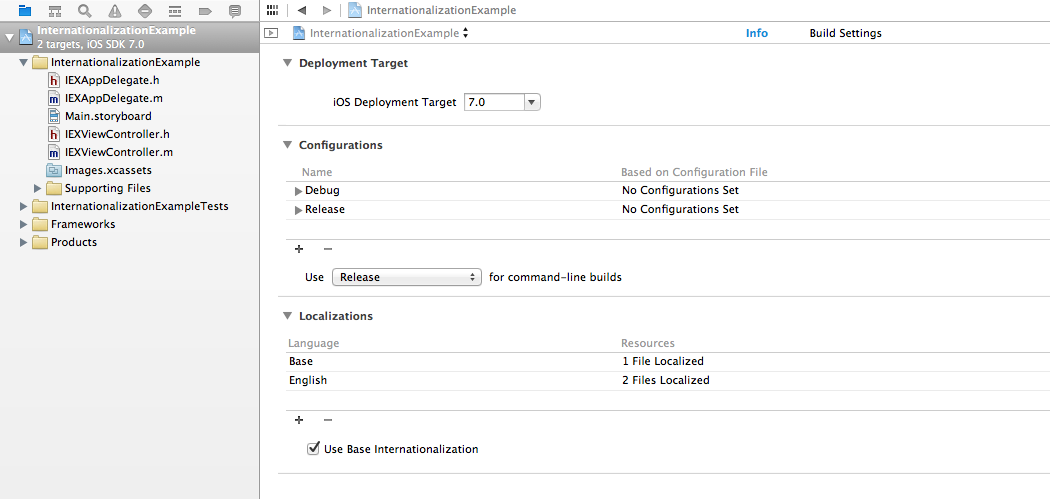Expand the Products group
1050x499 pixels.
coord(24,242)
